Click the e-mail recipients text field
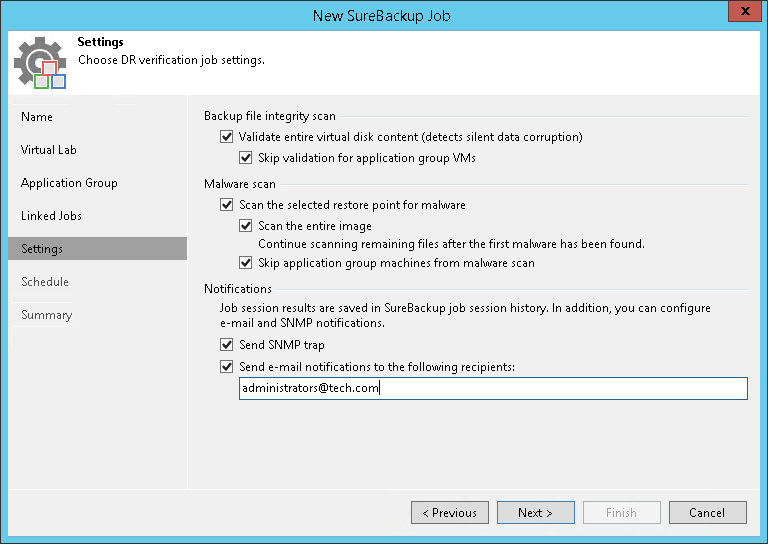The image size is (768, 544). (x=492, y=389)
